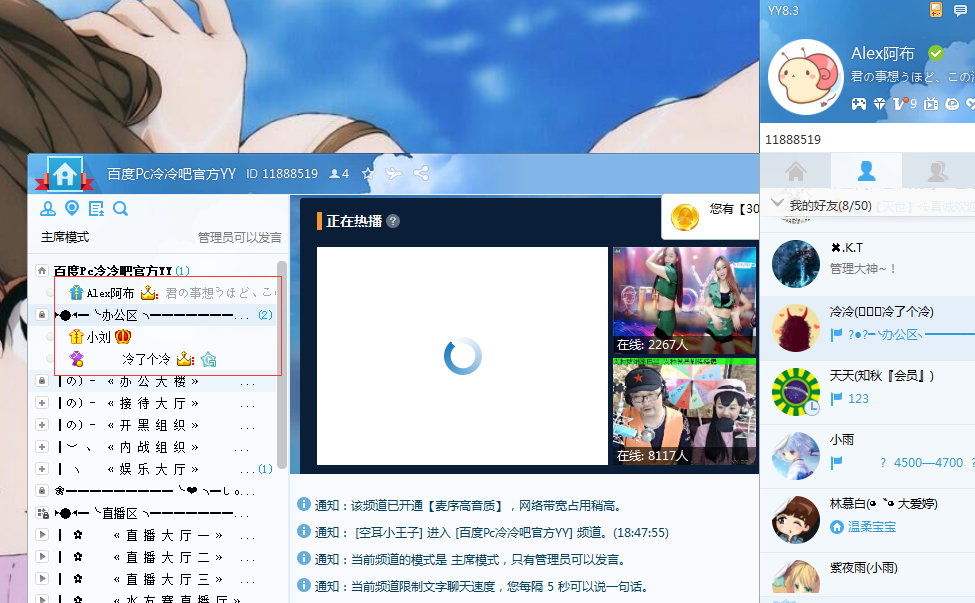Viewport: 975px width, 603px height.
Task: Switch to the home tab in YY main panel
Action: pyautogui.click(x=795, y=170)
